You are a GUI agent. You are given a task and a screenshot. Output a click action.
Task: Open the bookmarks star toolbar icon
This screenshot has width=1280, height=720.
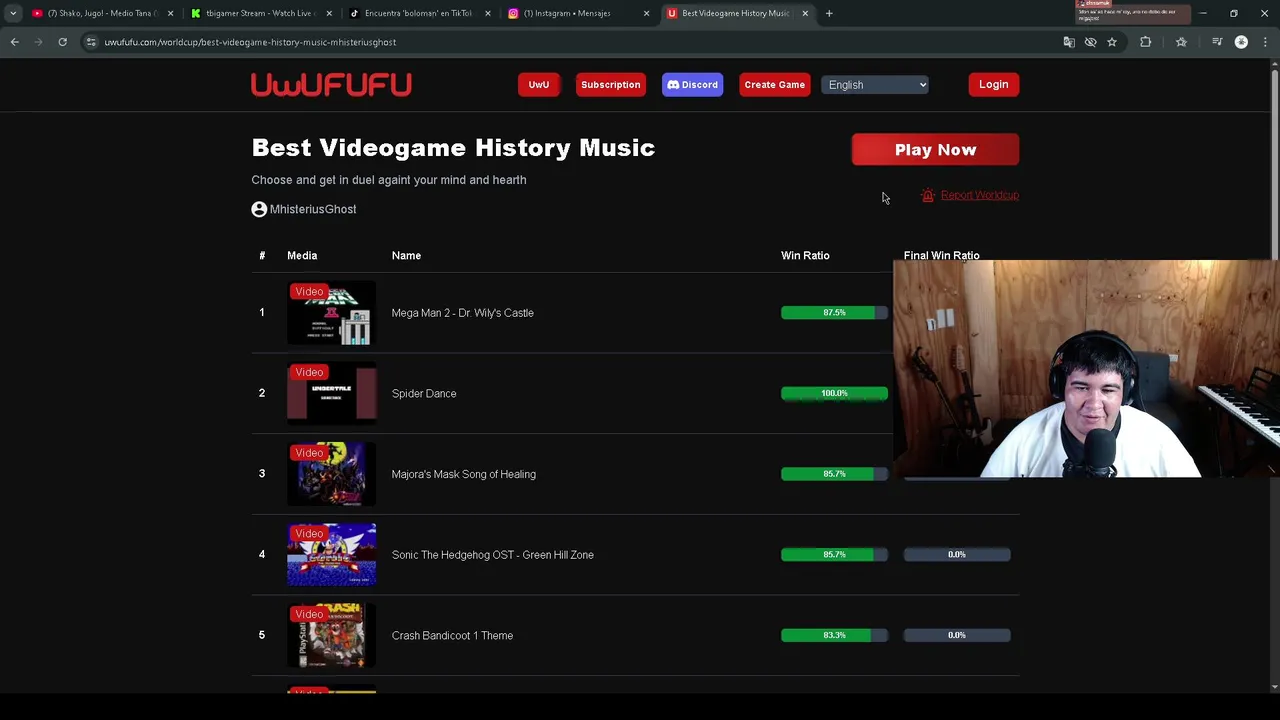(x=1181, y=42)
